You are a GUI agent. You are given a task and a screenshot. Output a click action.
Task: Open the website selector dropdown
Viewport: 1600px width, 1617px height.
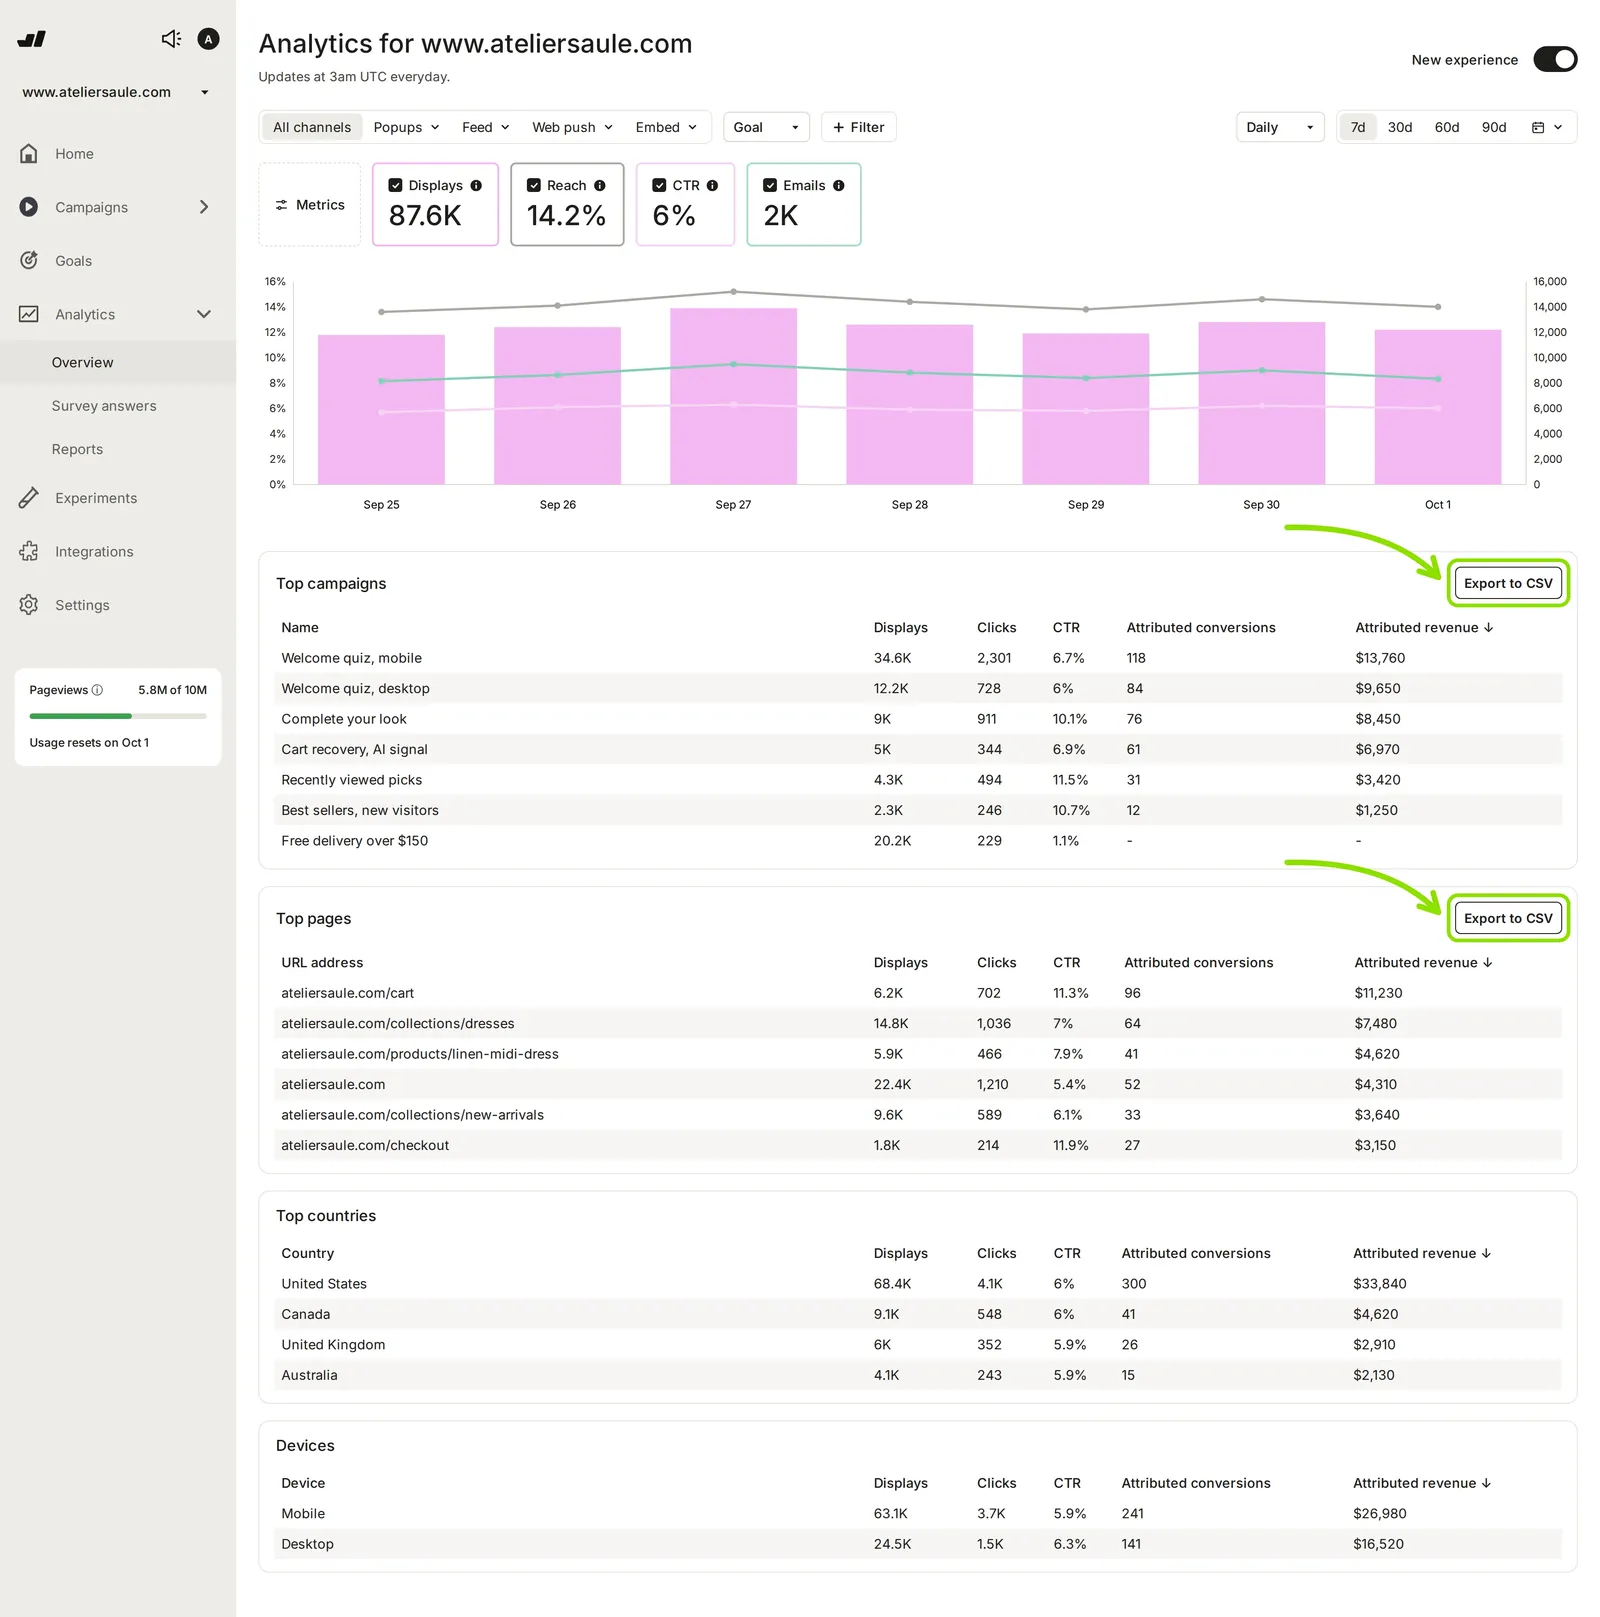tap(116, 92)
